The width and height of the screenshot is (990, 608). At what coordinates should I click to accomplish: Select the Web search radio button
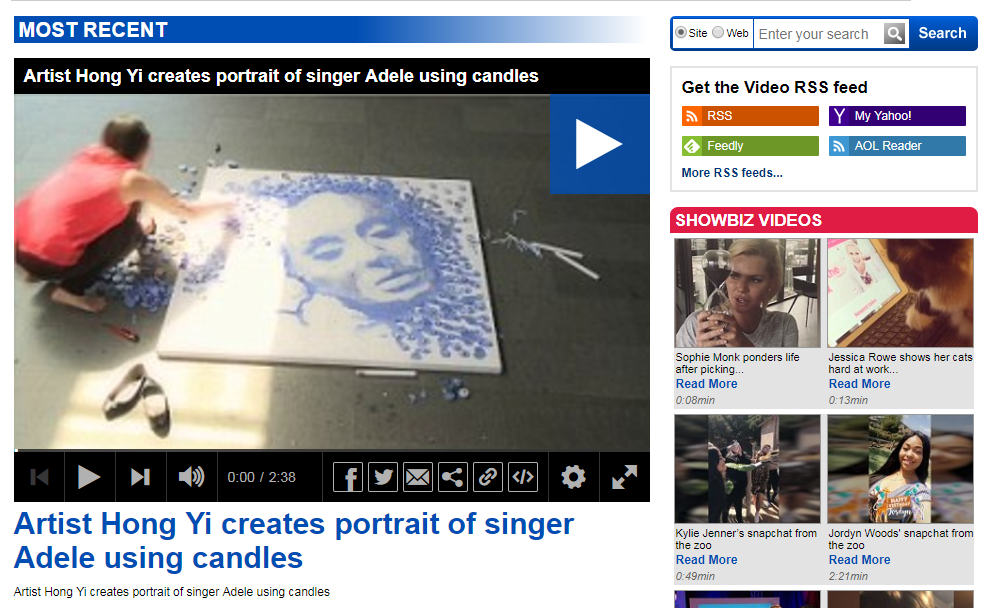click(718, 32)
